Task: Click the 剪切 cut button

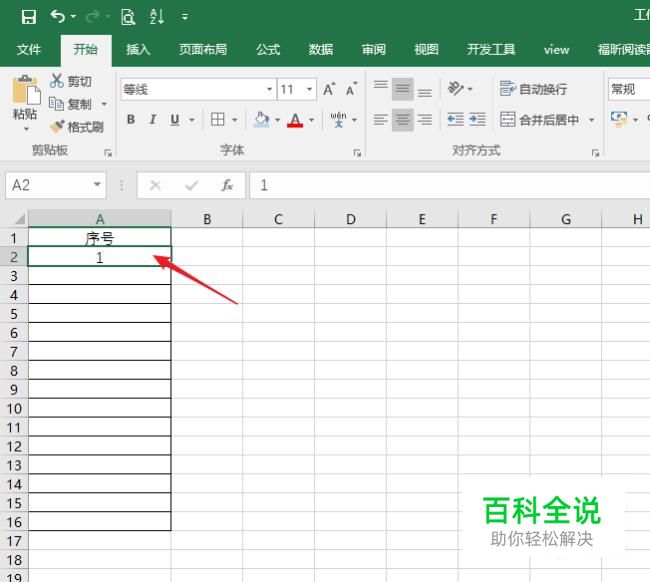Action: (x=70, y=81)
